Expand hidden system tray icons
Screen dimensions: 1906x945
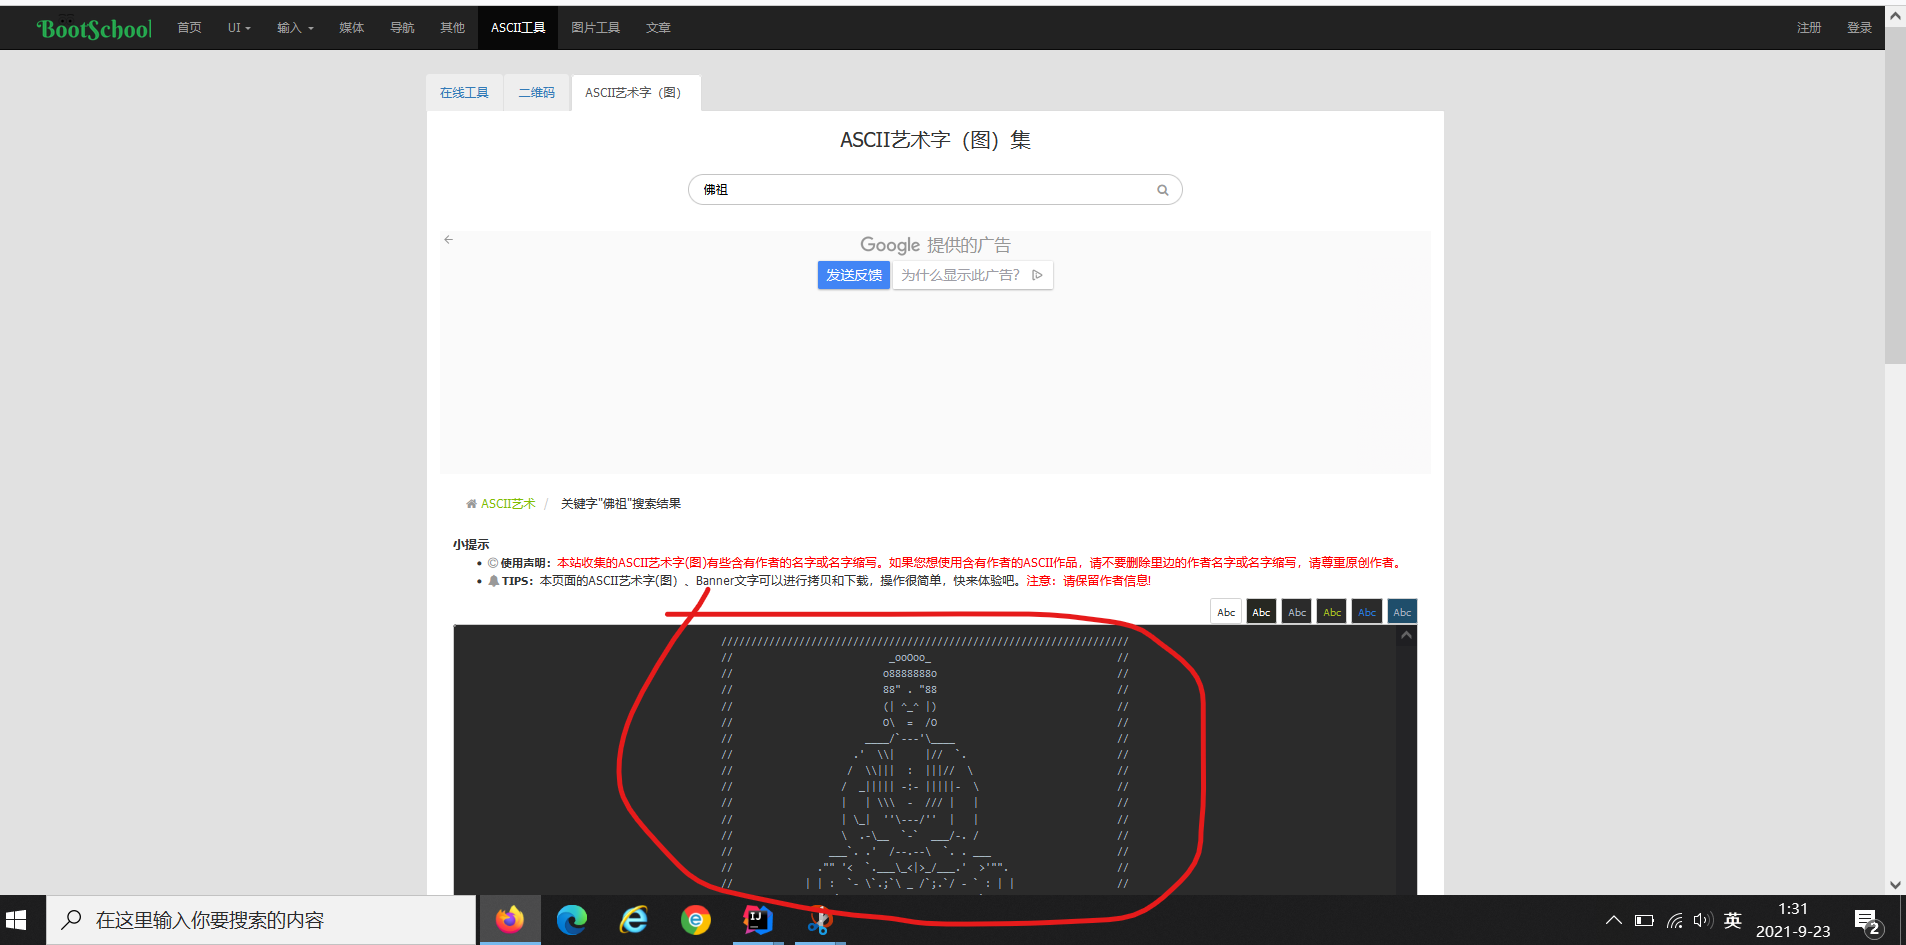[x=1611, y=919]
